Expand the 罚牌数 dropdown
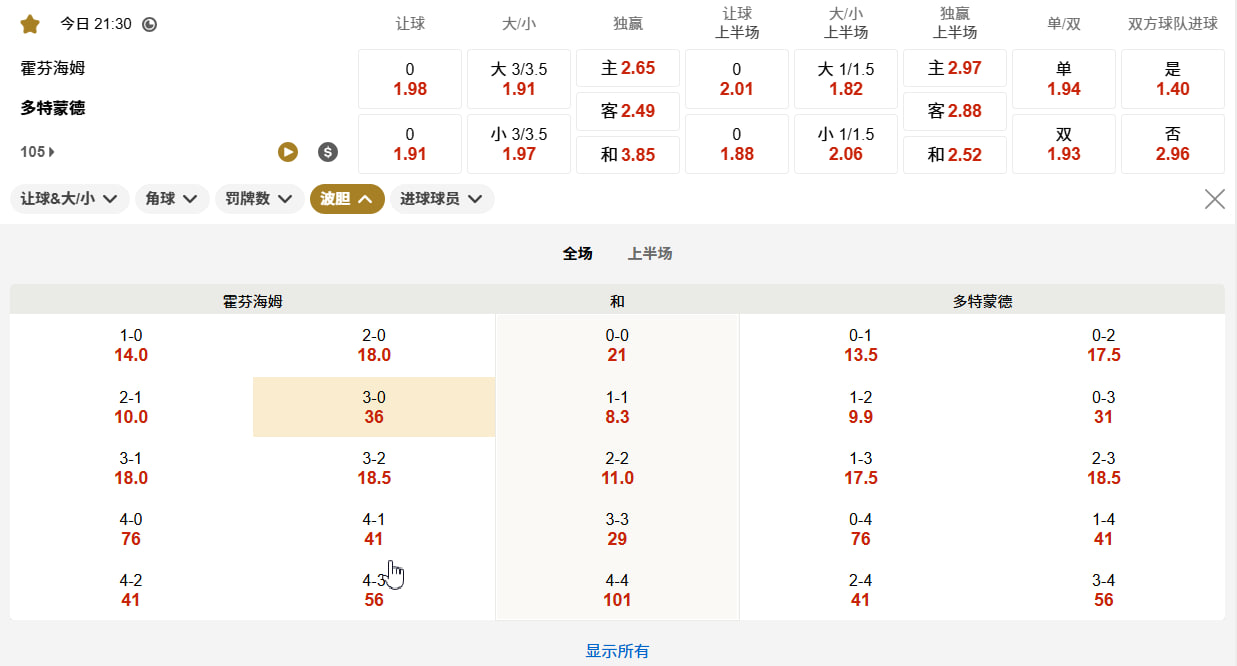The width and height of the screenshot is (1237, 666). click(x=260, y=199)
